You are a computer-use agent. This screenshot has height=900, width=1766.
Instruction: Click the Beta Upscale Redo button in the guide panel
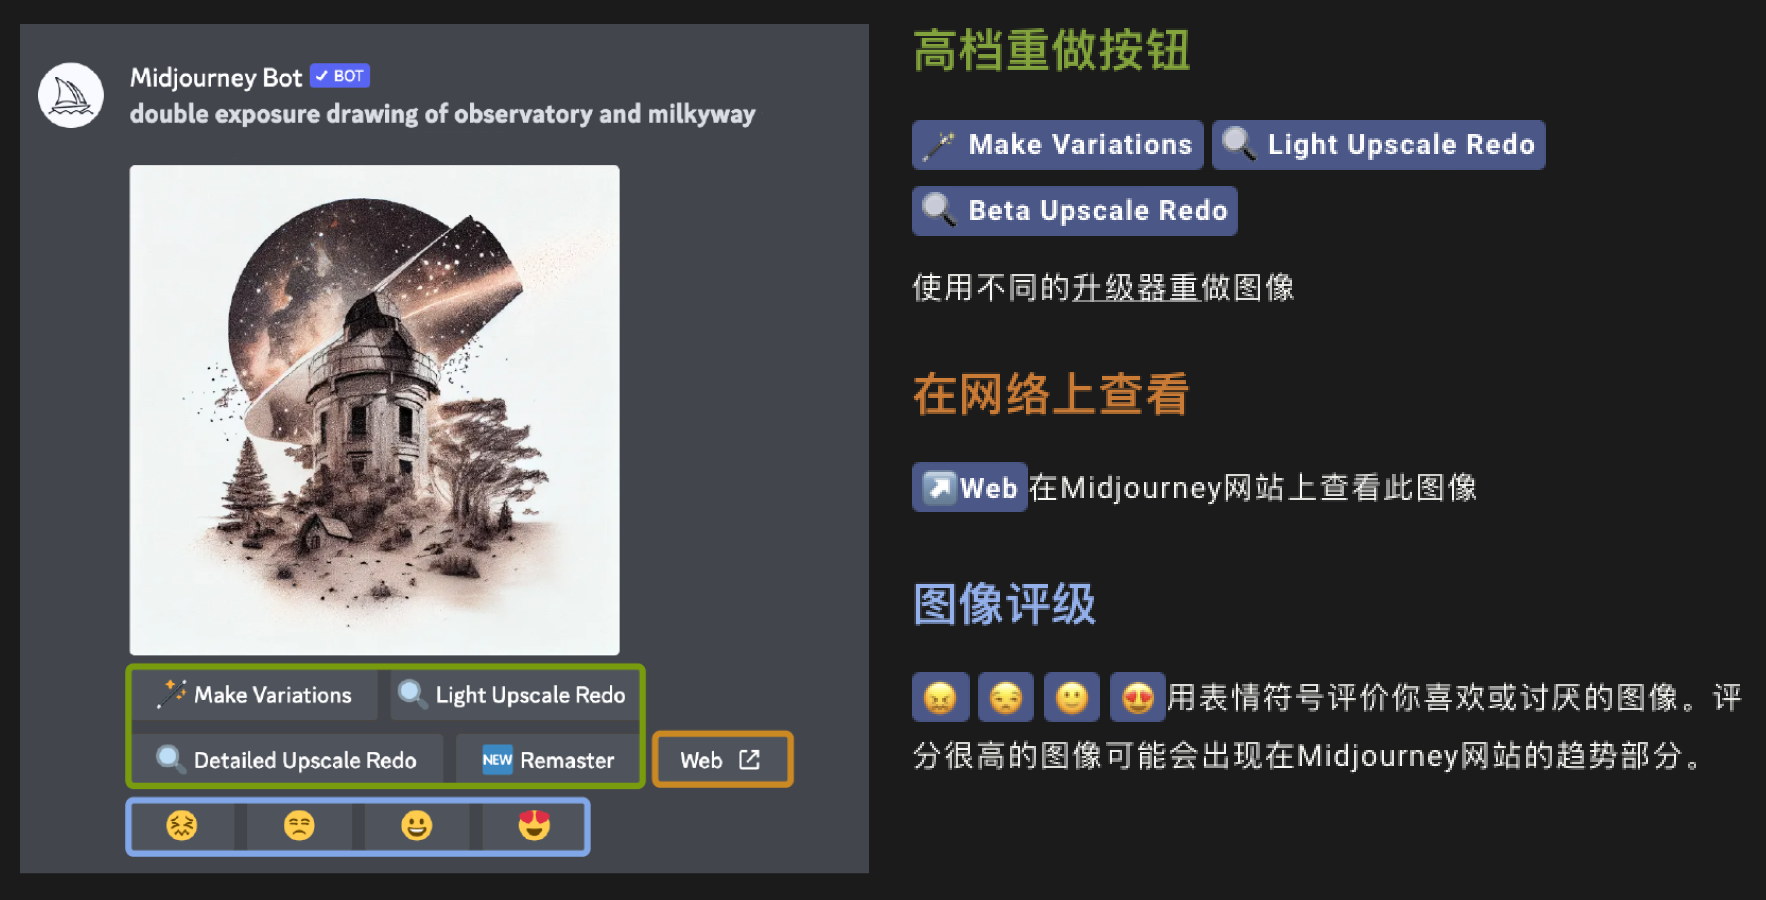[x=1075, y=211]
